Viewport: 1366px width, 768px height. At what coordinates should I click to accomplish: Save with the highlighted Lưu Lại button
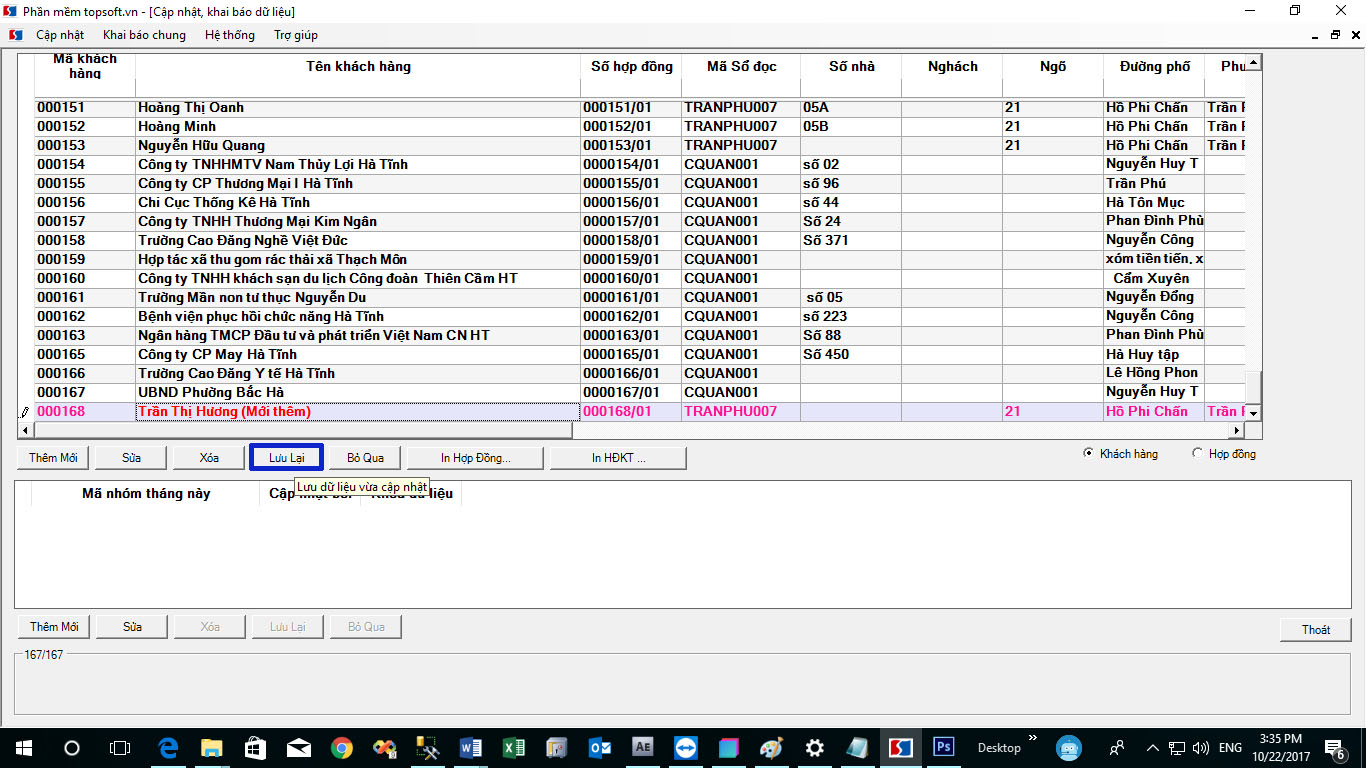[x=286, y=458]
